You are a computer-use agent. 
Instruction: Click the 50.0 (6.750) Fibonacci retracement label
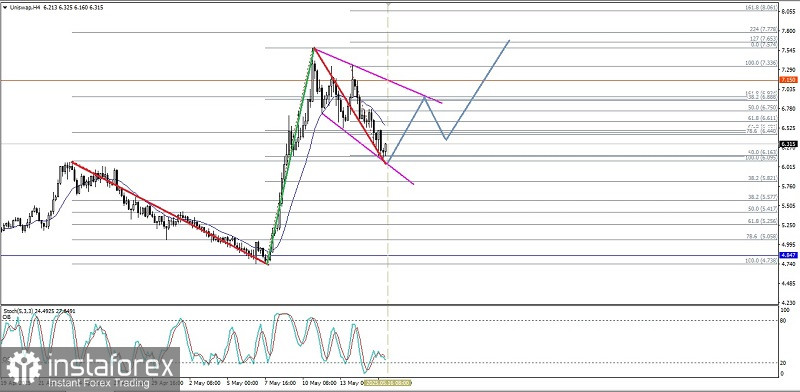coord(762,108)
